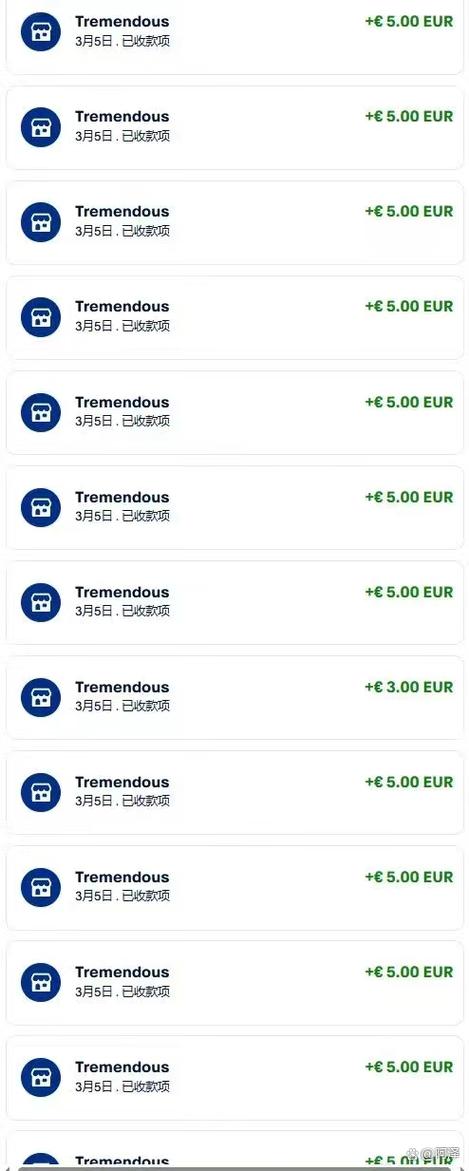Open the merchant icon of the last fully visible transaction

[40, 1078]
